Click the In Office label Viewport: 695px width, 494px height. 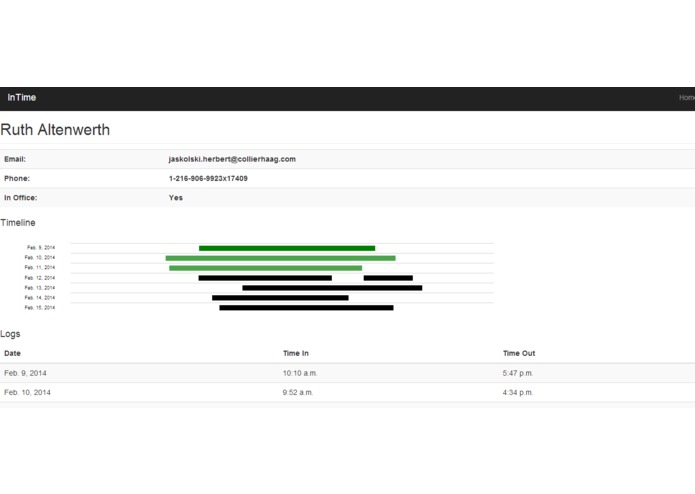tap(20, 198)
